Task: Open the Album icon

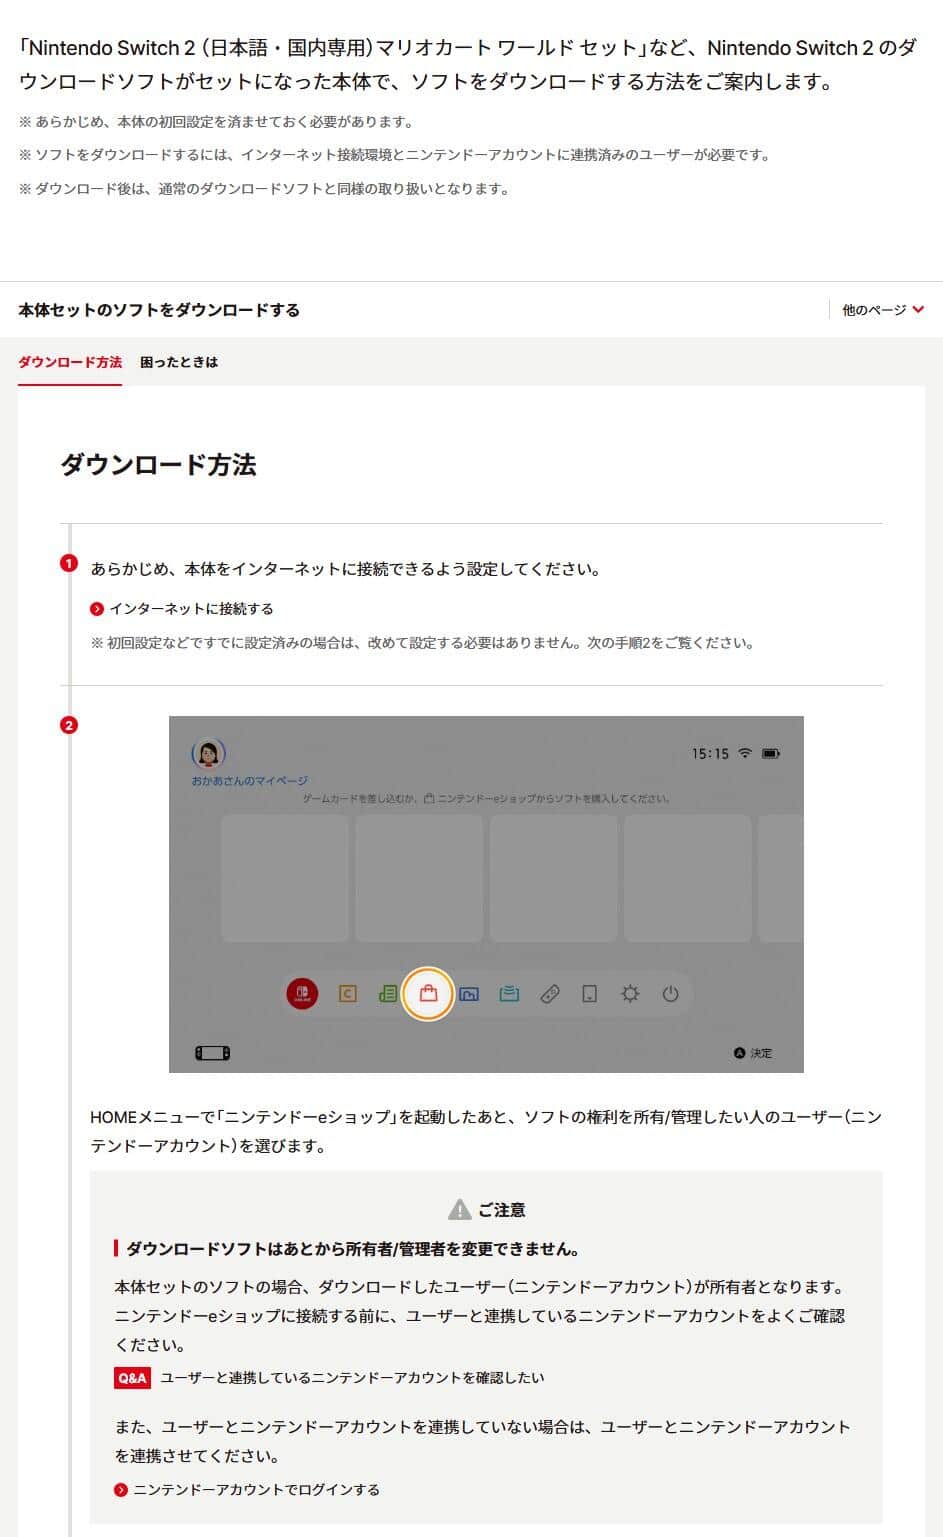Action: pos(467,994)
